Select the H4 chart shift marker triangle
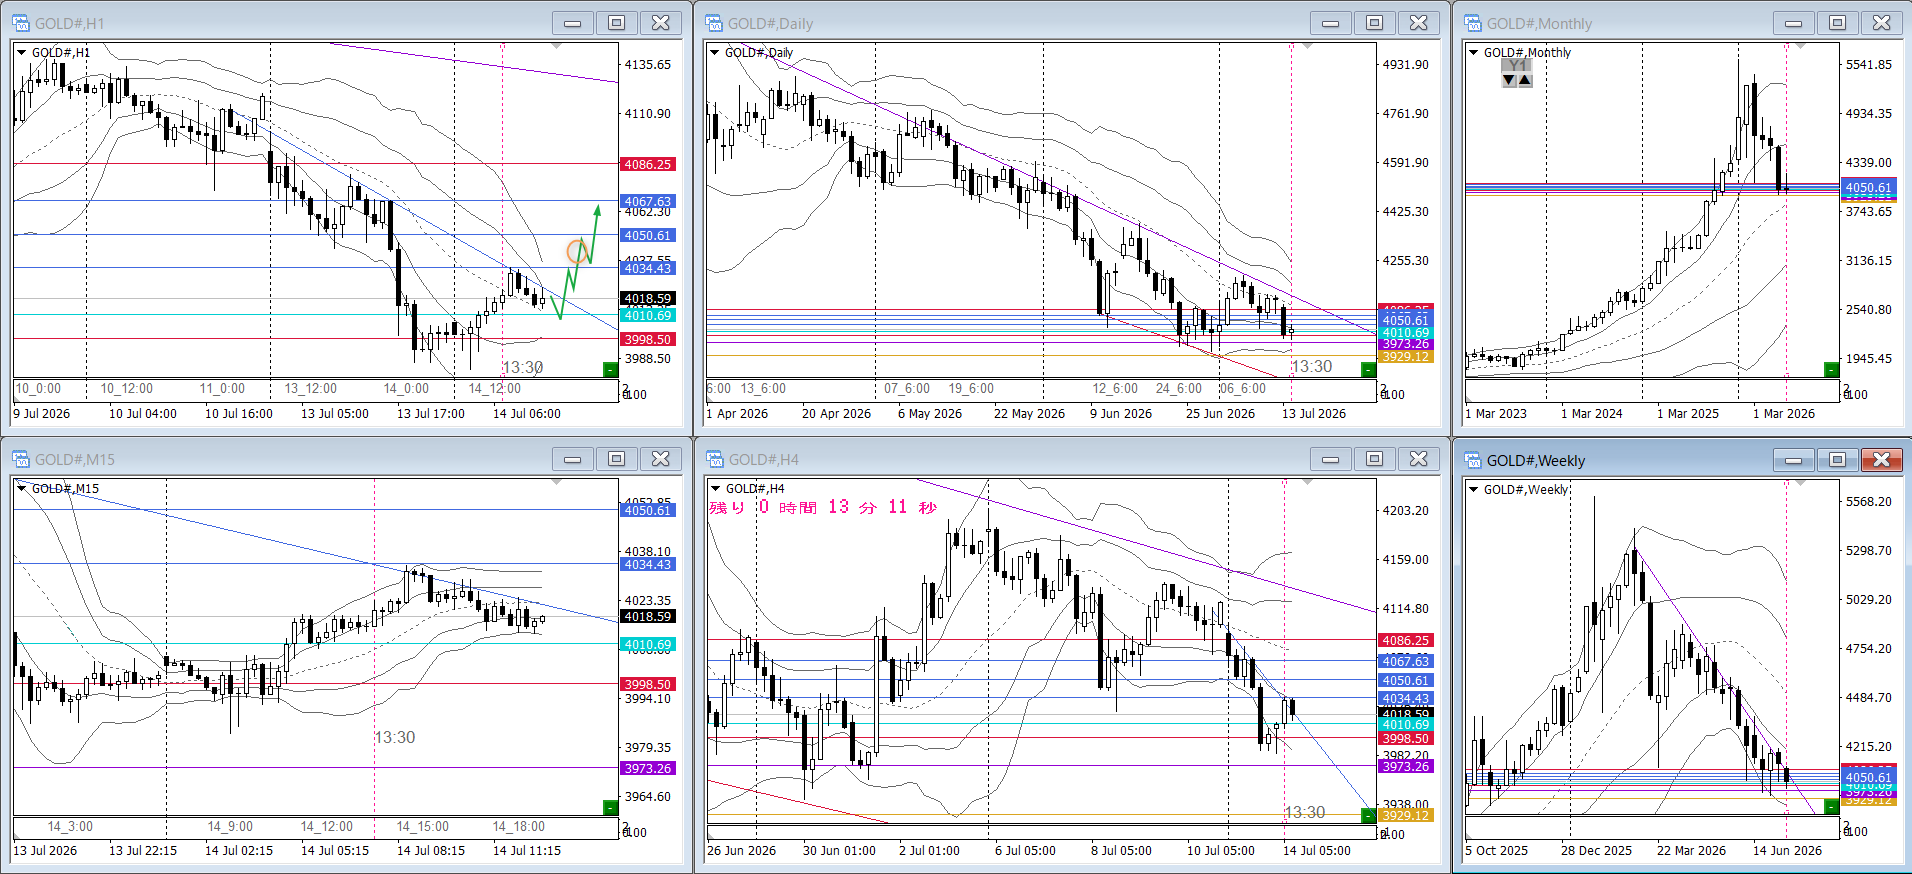This screenshot has height=874, width=1912. 1306,482
